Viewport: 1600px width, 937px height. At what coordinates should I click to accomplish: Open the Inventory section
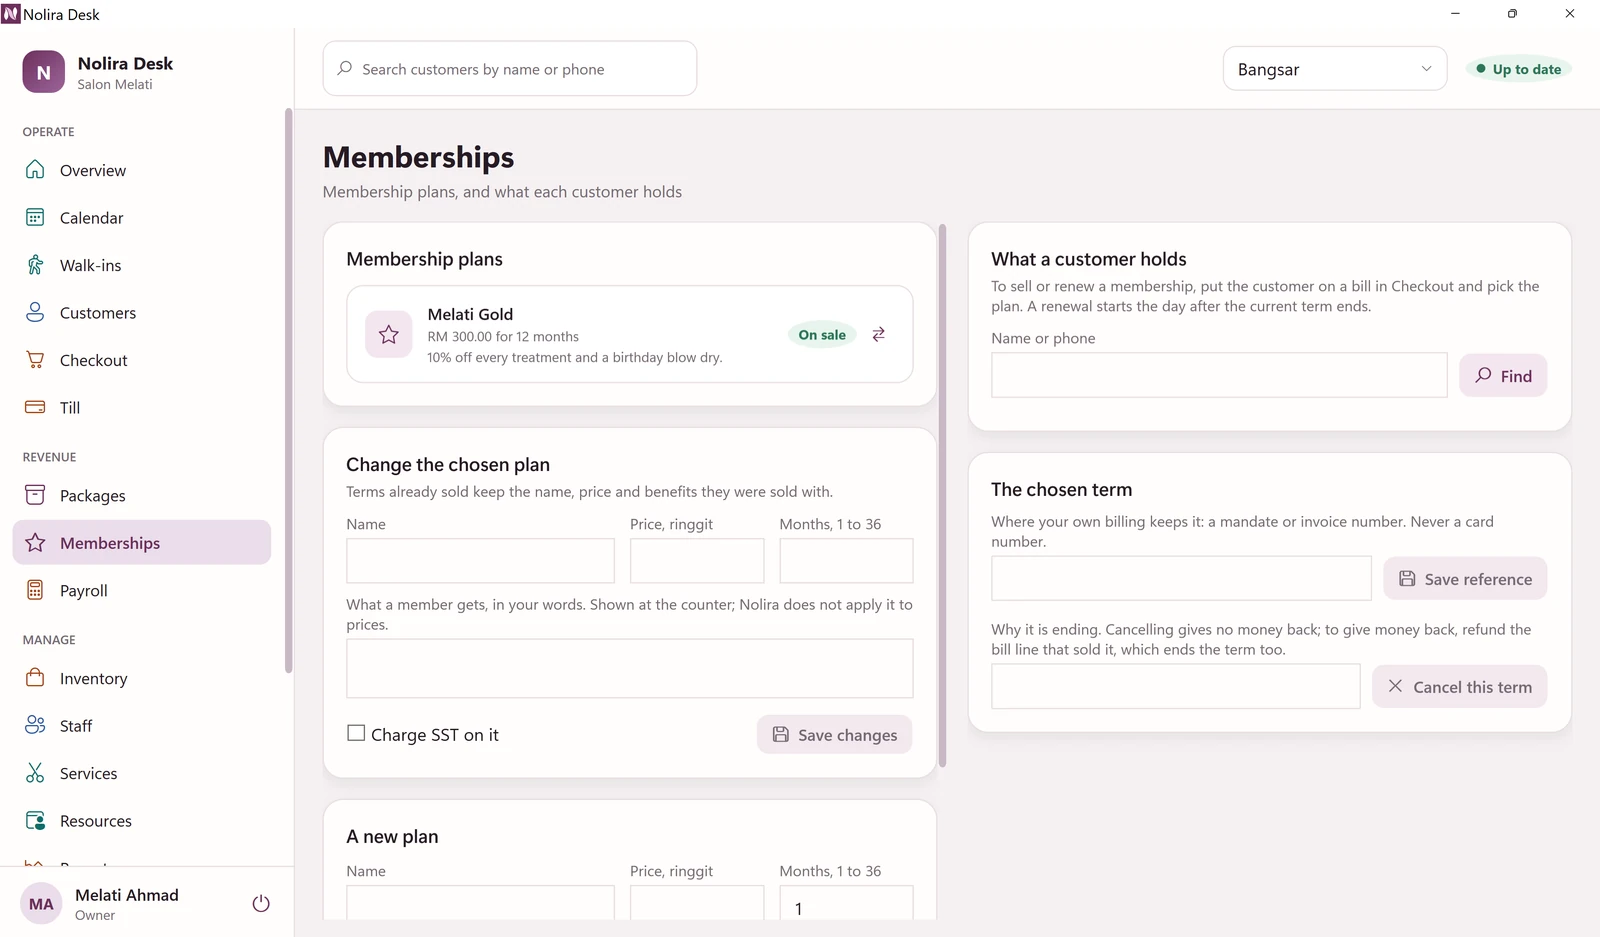(x=141, y=679)
